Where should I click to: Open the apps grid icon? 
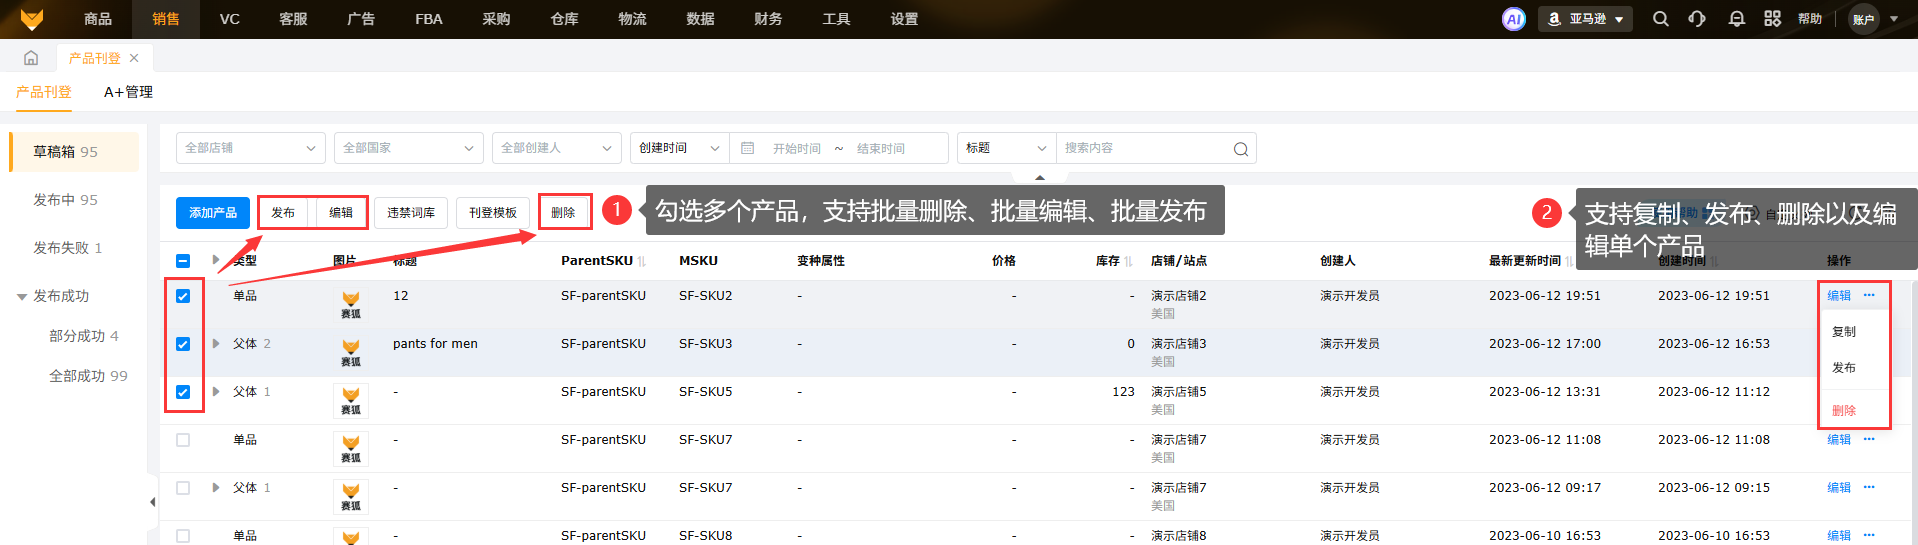pos(1772,19)
